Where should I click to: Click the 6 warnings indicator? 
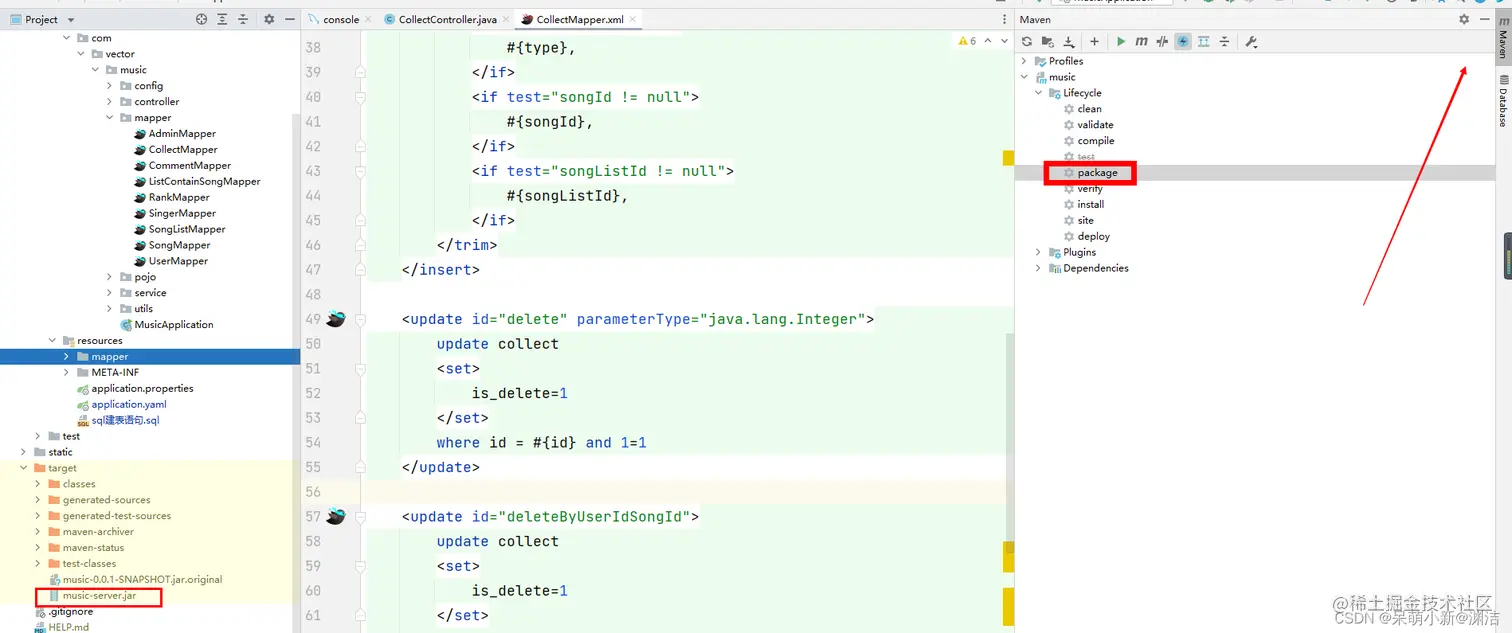point(967,41)
